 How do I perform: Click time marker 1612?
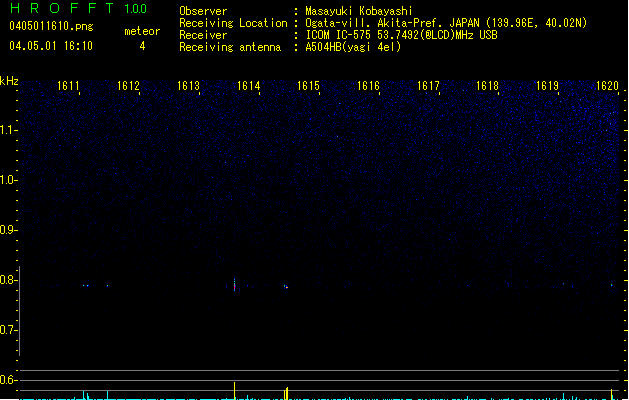(128, 86)
